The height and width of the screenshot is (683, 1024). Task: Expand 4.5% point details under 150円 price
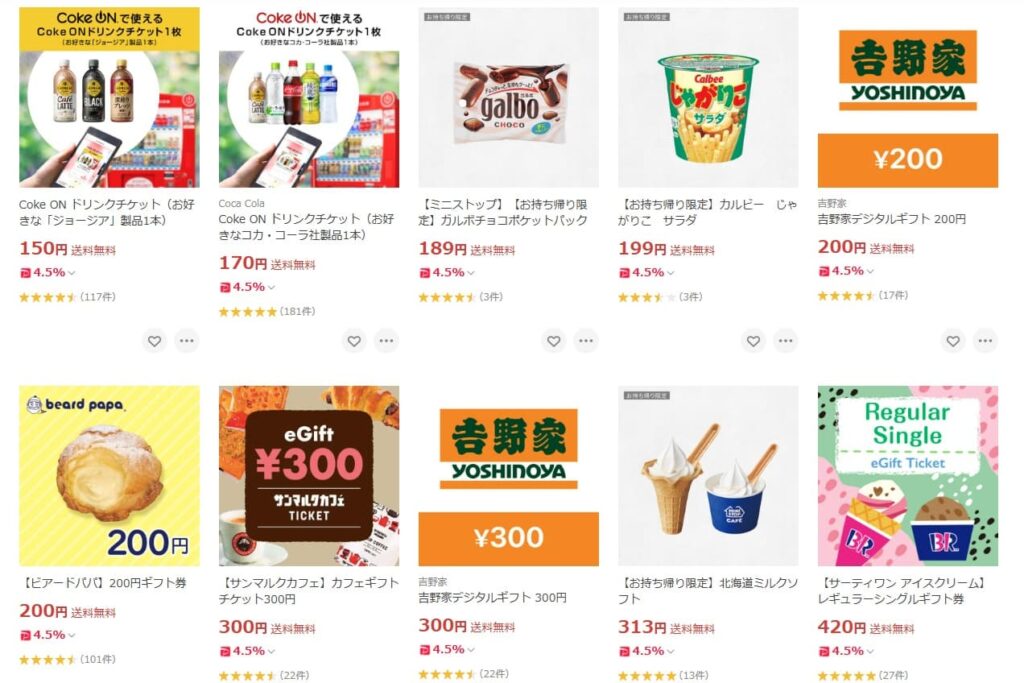pyautogui.click(x=48, y=272)
